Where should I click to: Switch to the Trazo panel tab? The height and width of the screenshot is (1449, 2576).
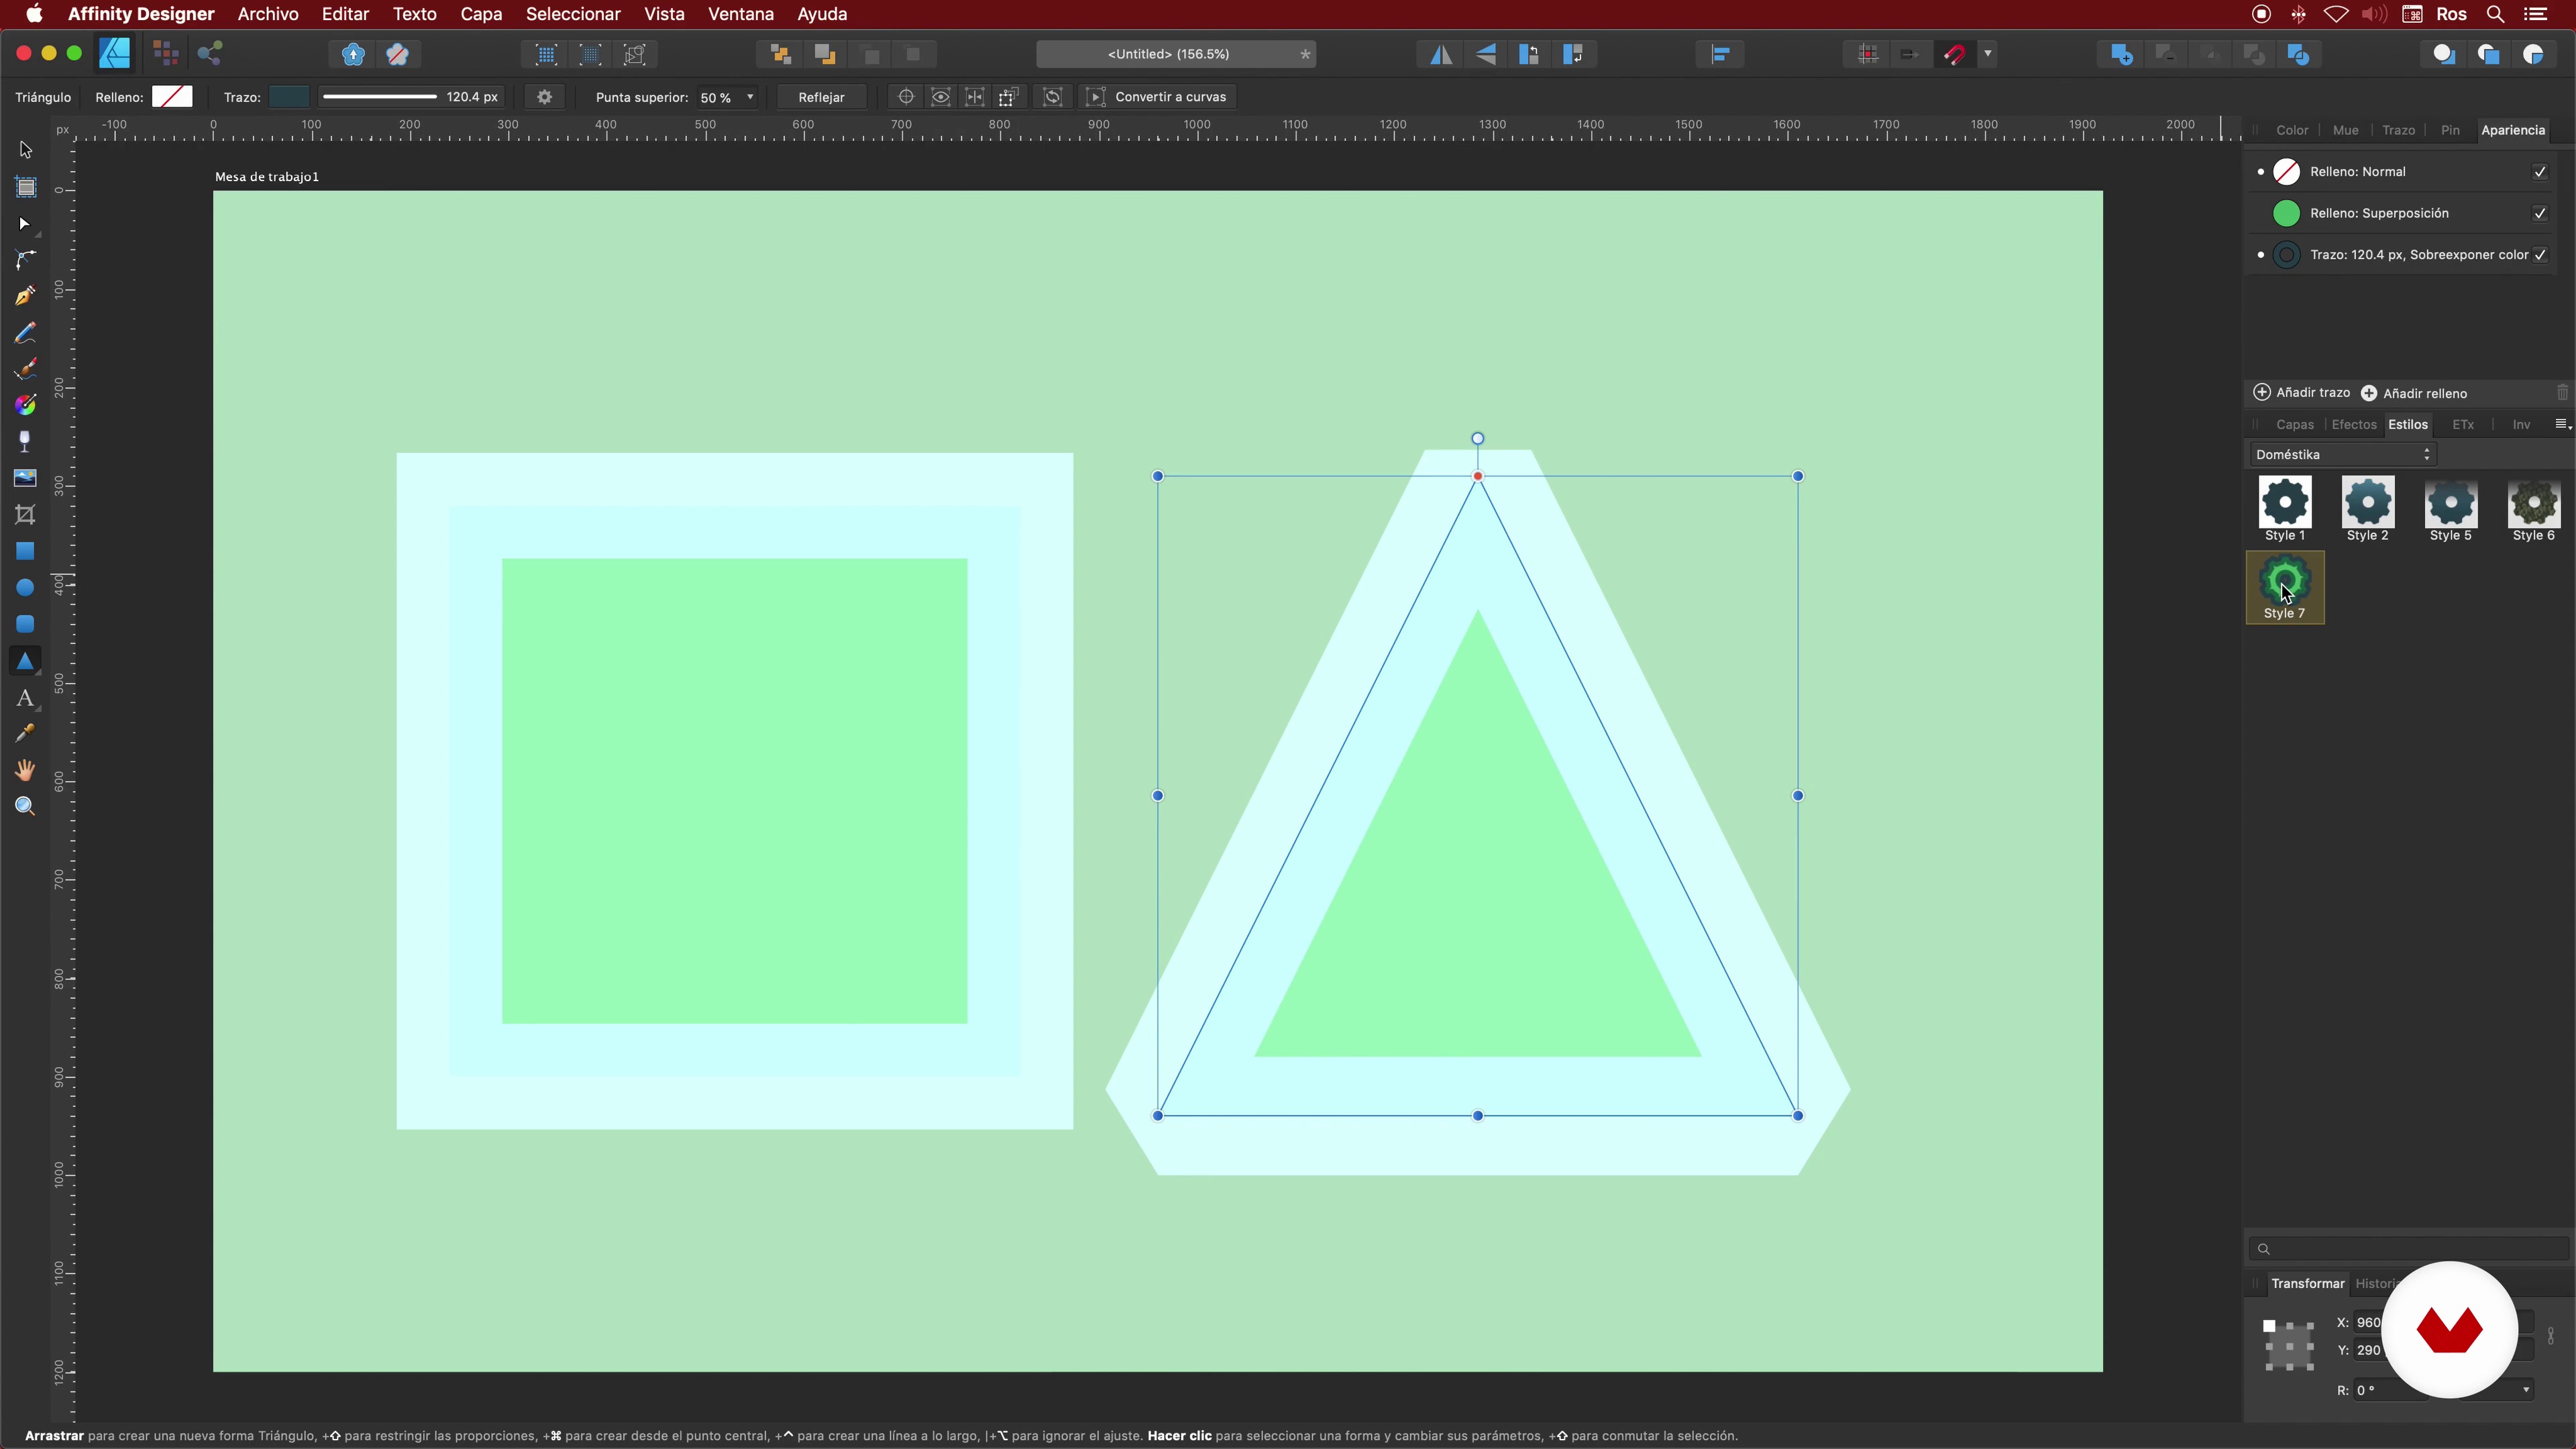(x=2398, y=130)
